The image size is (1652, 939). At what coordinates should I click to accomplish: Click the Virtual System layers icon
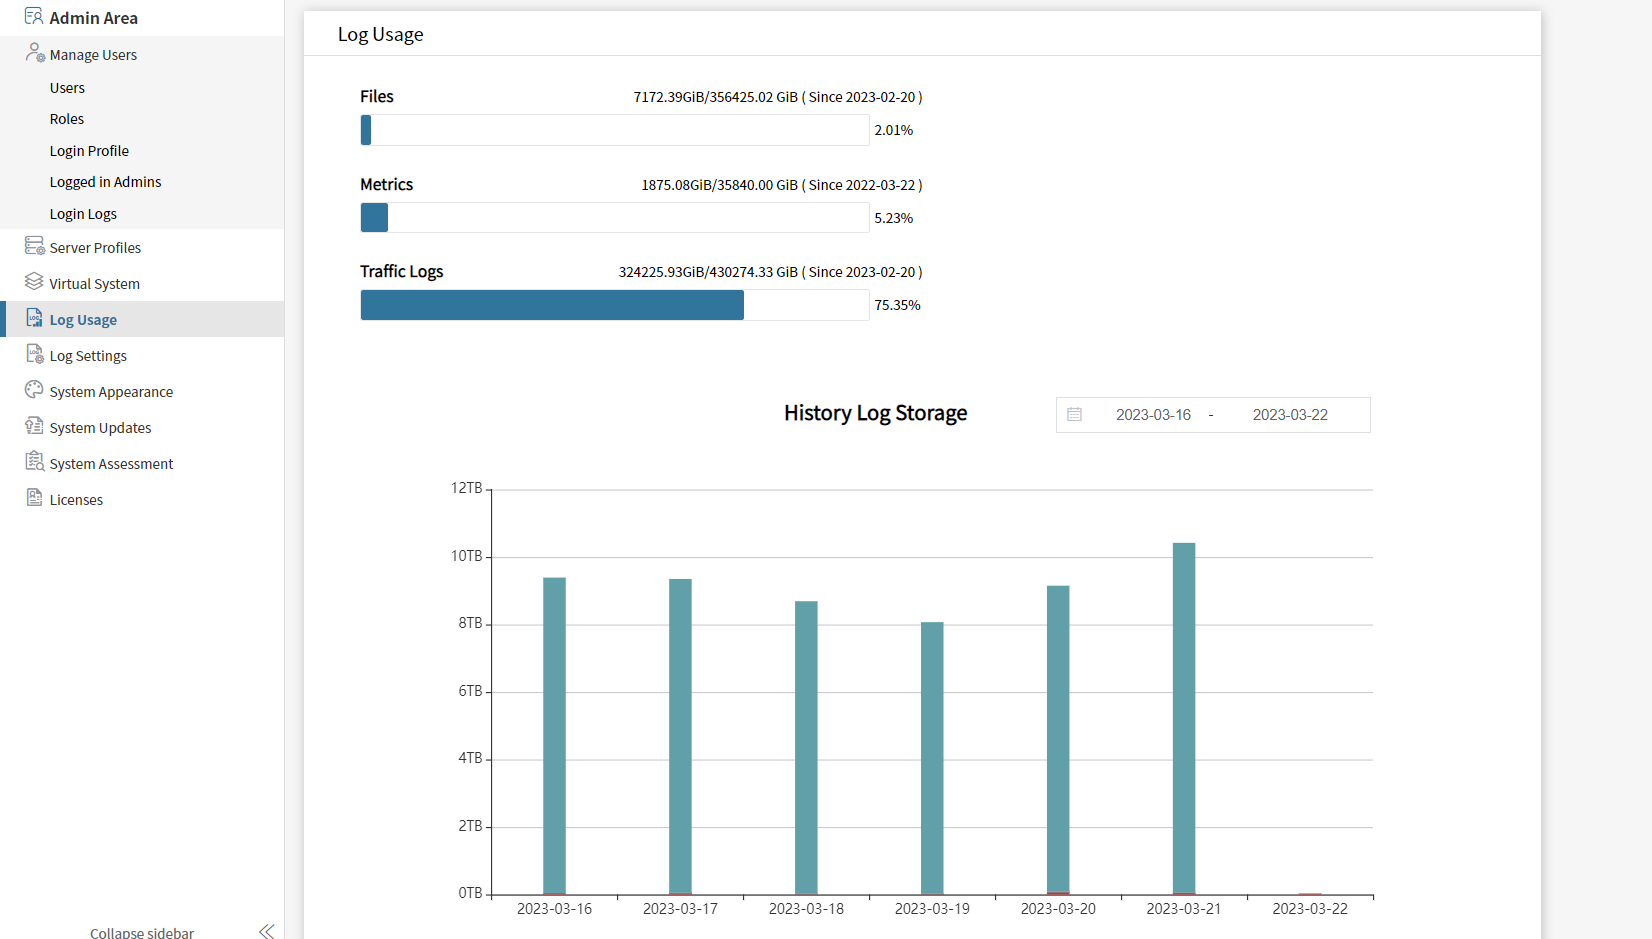[x=34, y=282]
